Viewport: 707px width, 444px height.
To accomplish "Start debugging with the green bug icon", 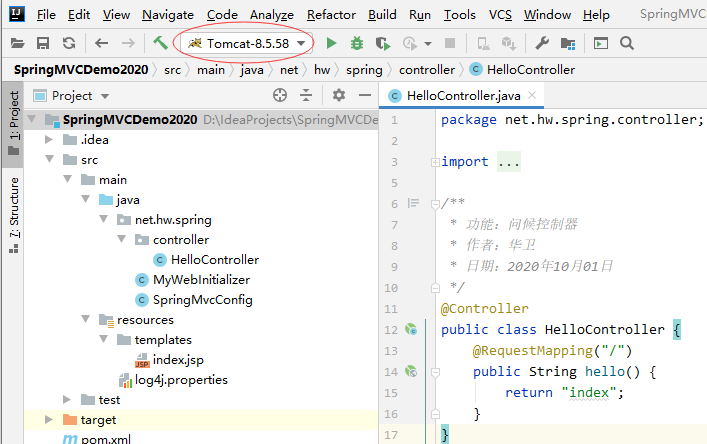I will point(357,43).
